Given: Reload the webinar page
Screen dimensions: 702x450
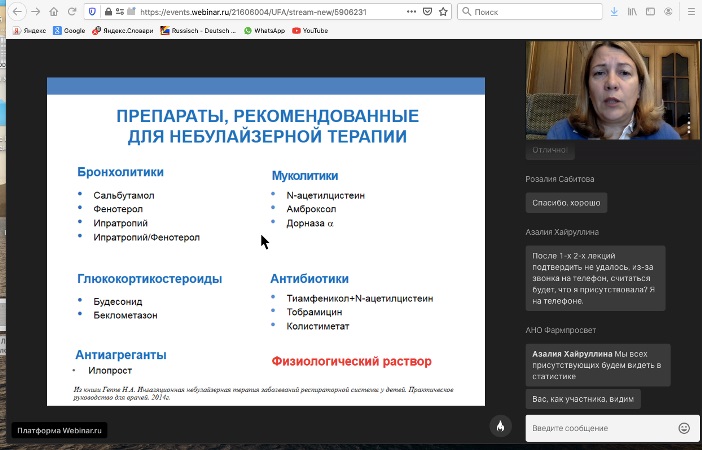Looking at the screenshot, I should [x=72, y=12].
